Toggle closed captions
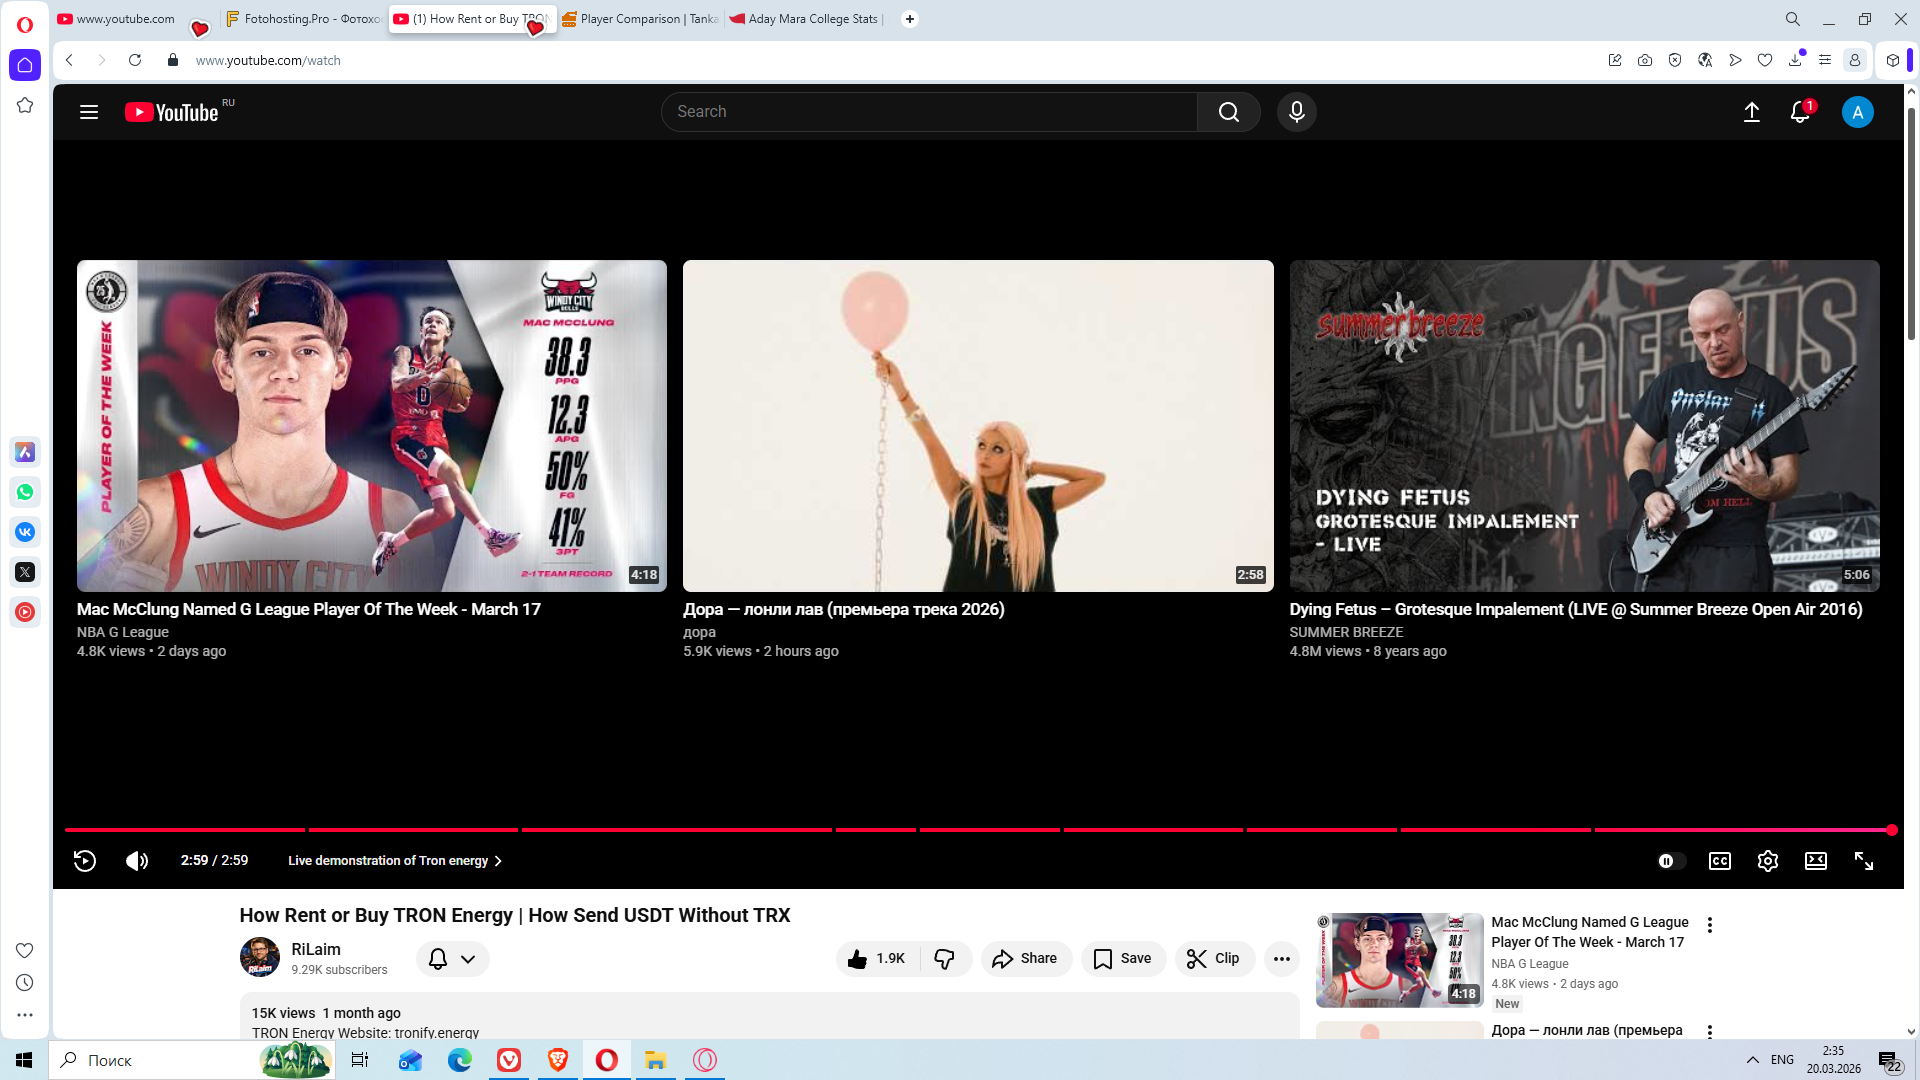Image resolution: width=1920 pixels, height=1080 pixels. pyautogui.click(x=1719, y=861)
